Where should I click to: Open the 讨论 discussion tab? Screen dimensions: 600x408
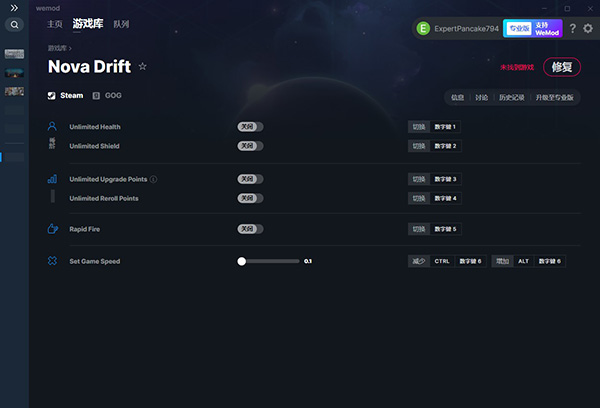click(x=481, y=98)
